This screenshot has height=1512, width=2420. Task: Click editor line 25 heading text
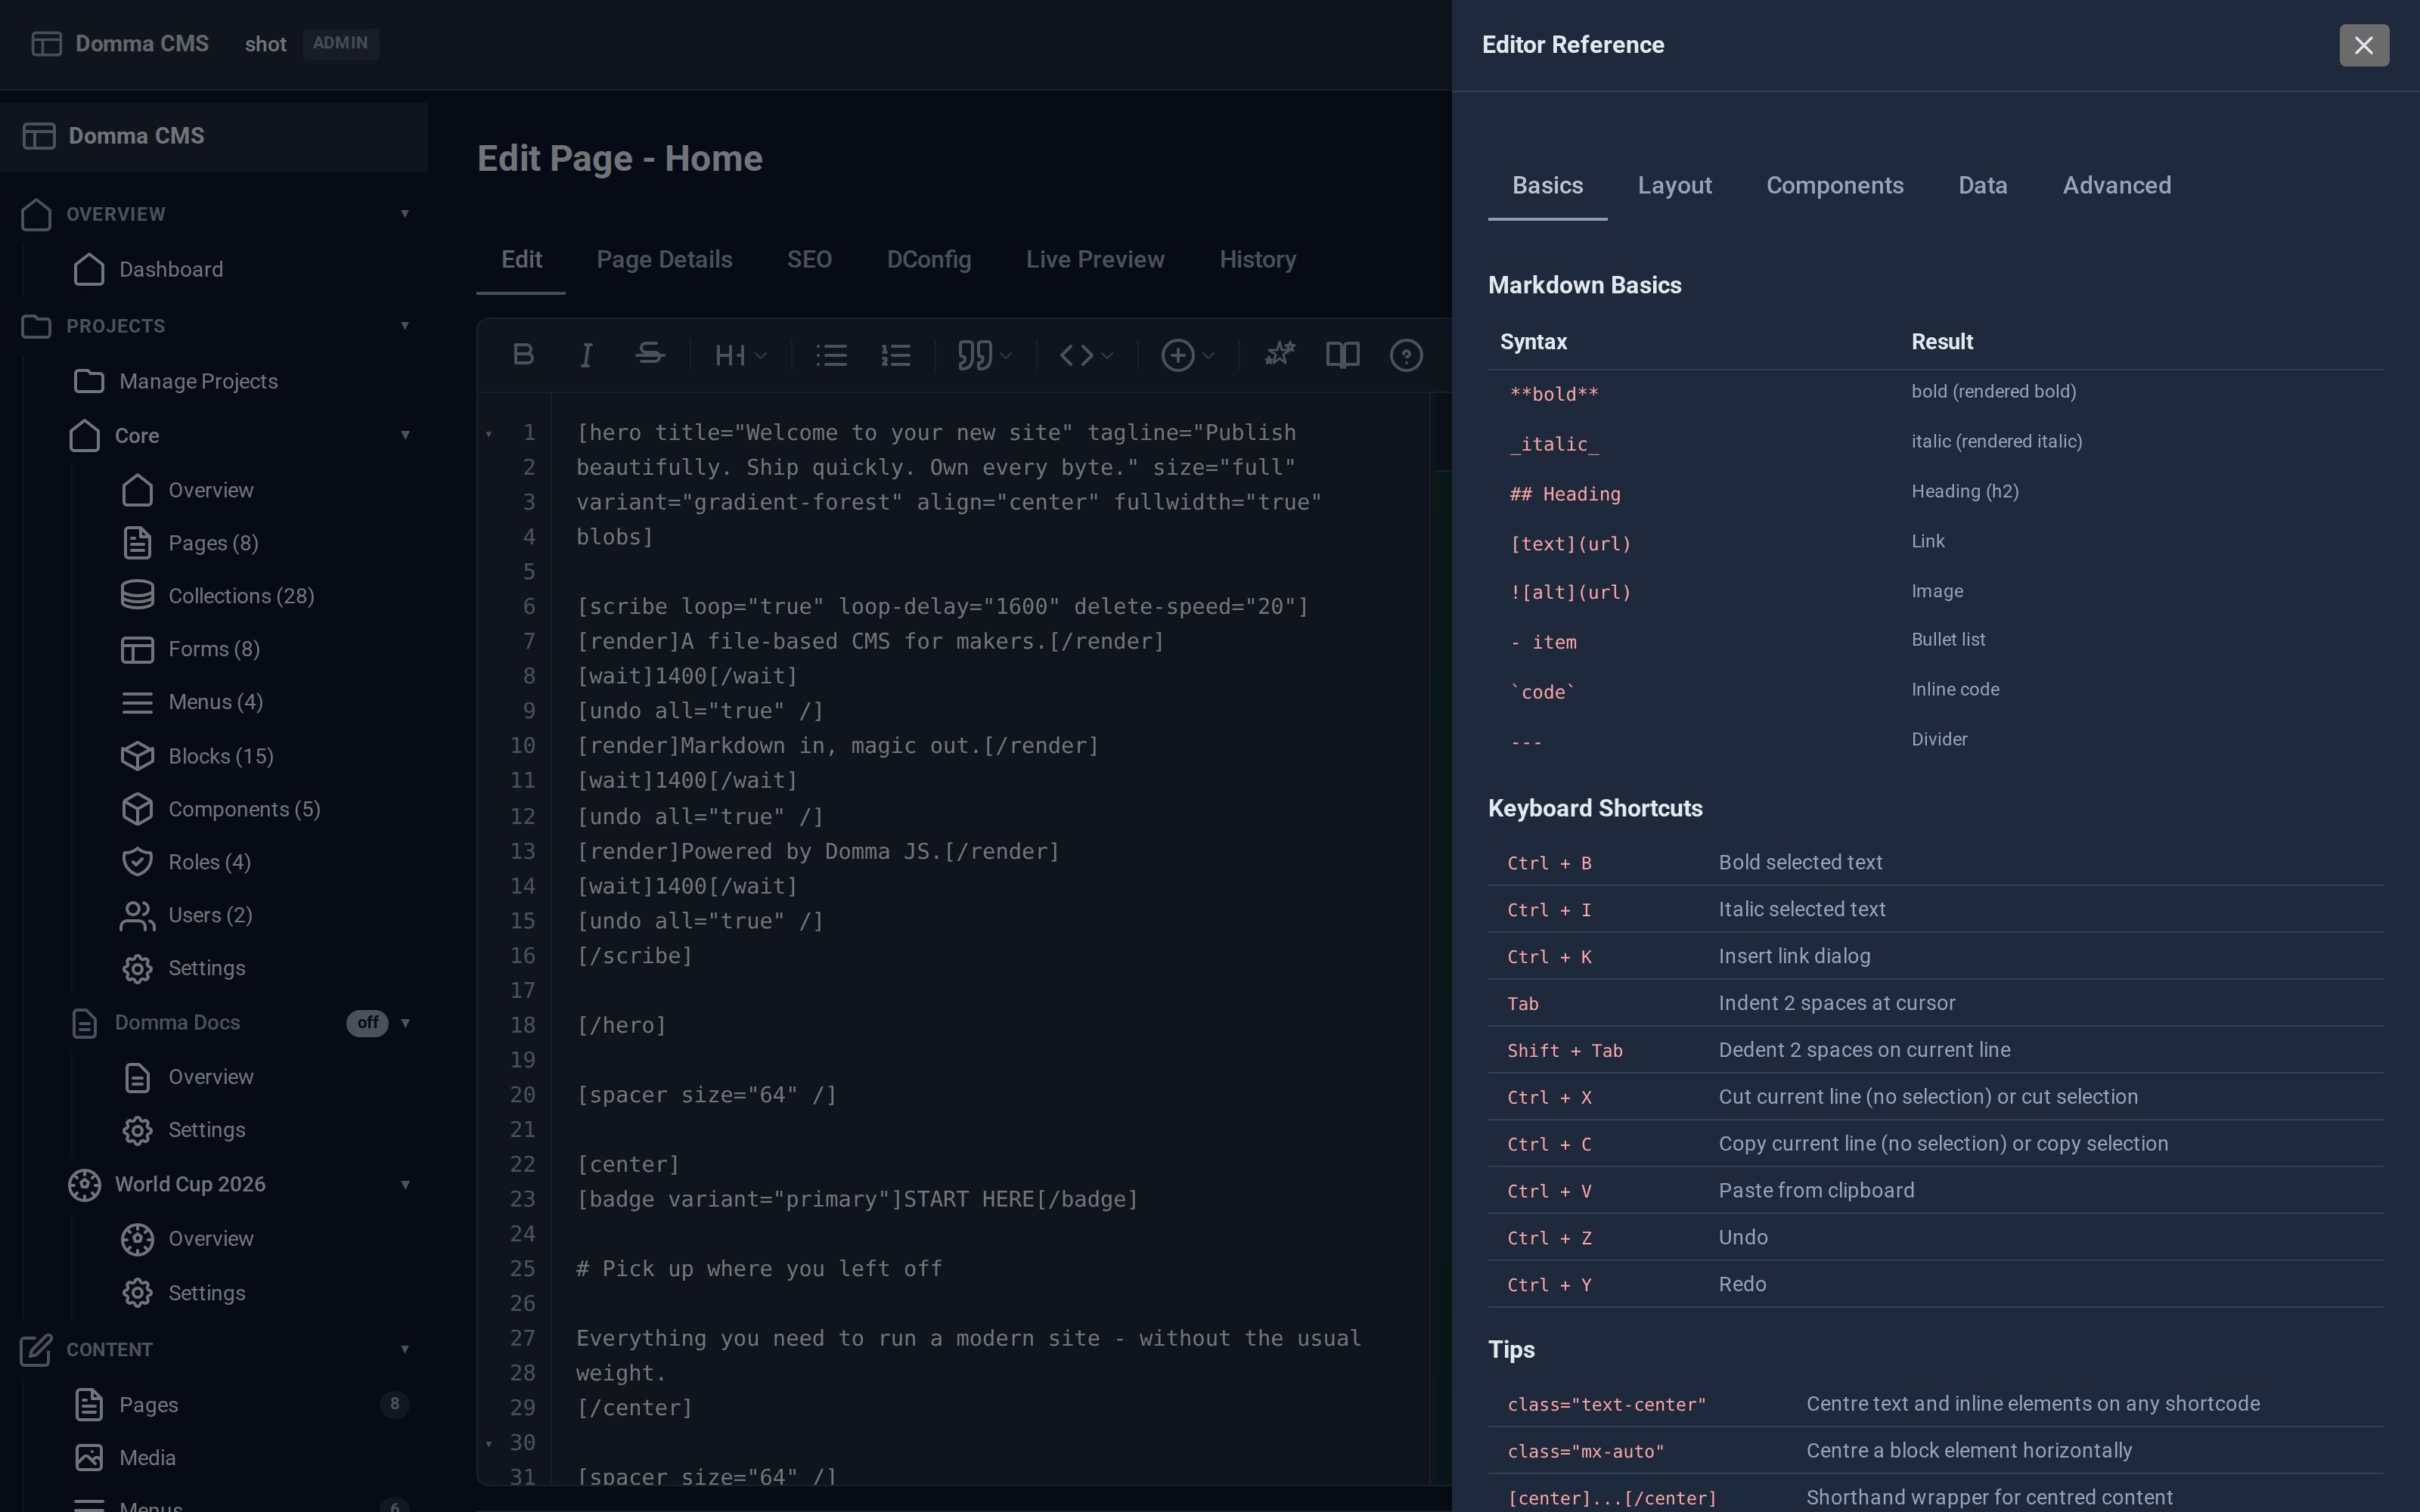(x=759, y=1269)
